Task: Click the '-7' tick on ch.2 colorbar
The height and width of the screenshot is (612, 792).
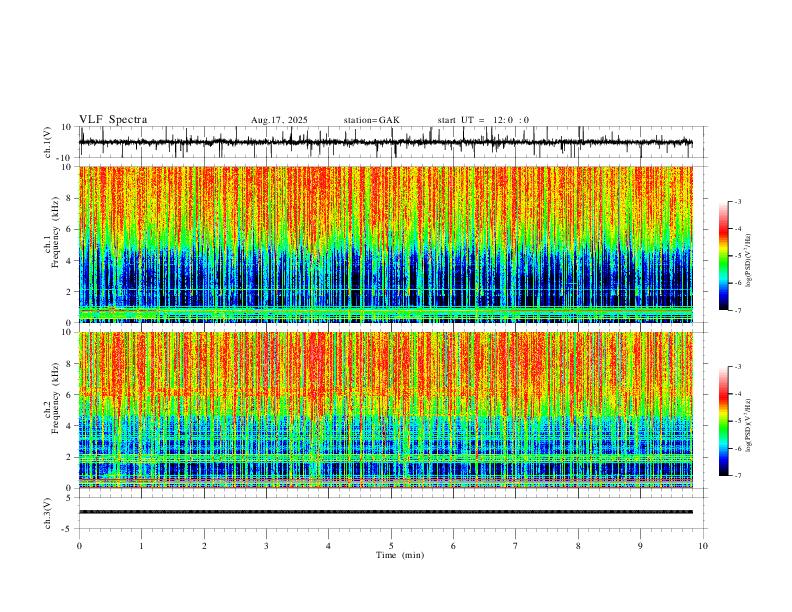Action: coord(737,475)
